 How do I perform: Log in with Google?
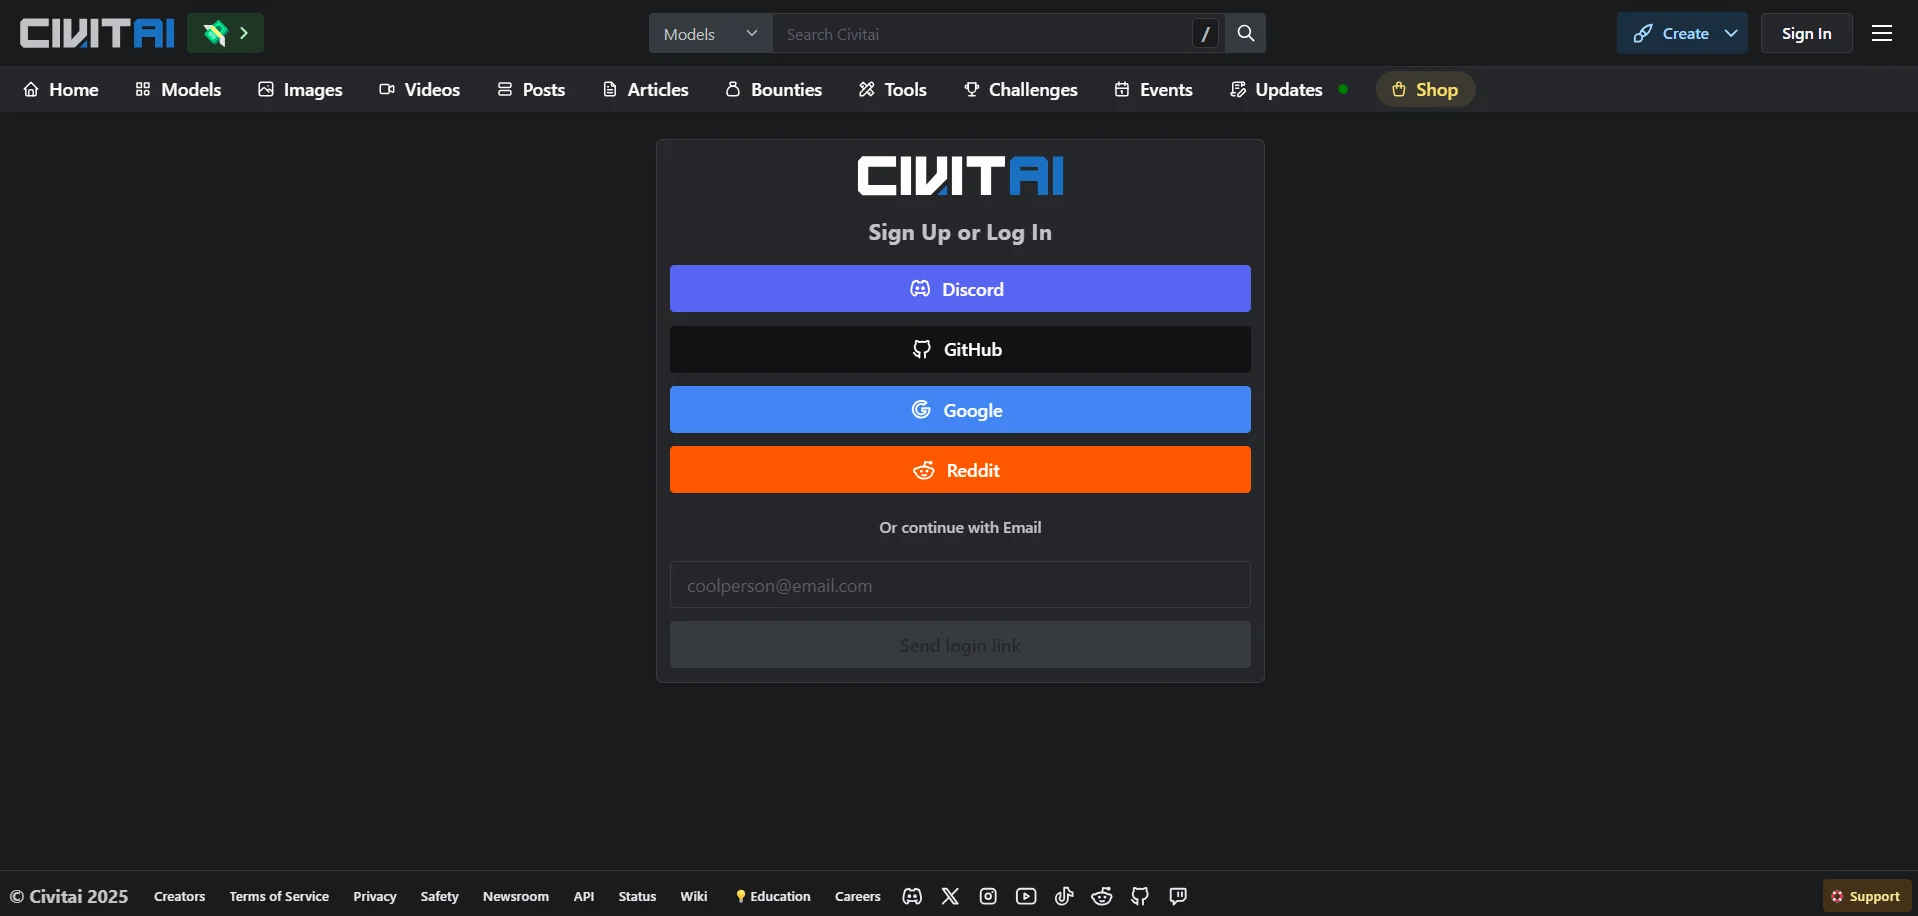coord(960,409)
